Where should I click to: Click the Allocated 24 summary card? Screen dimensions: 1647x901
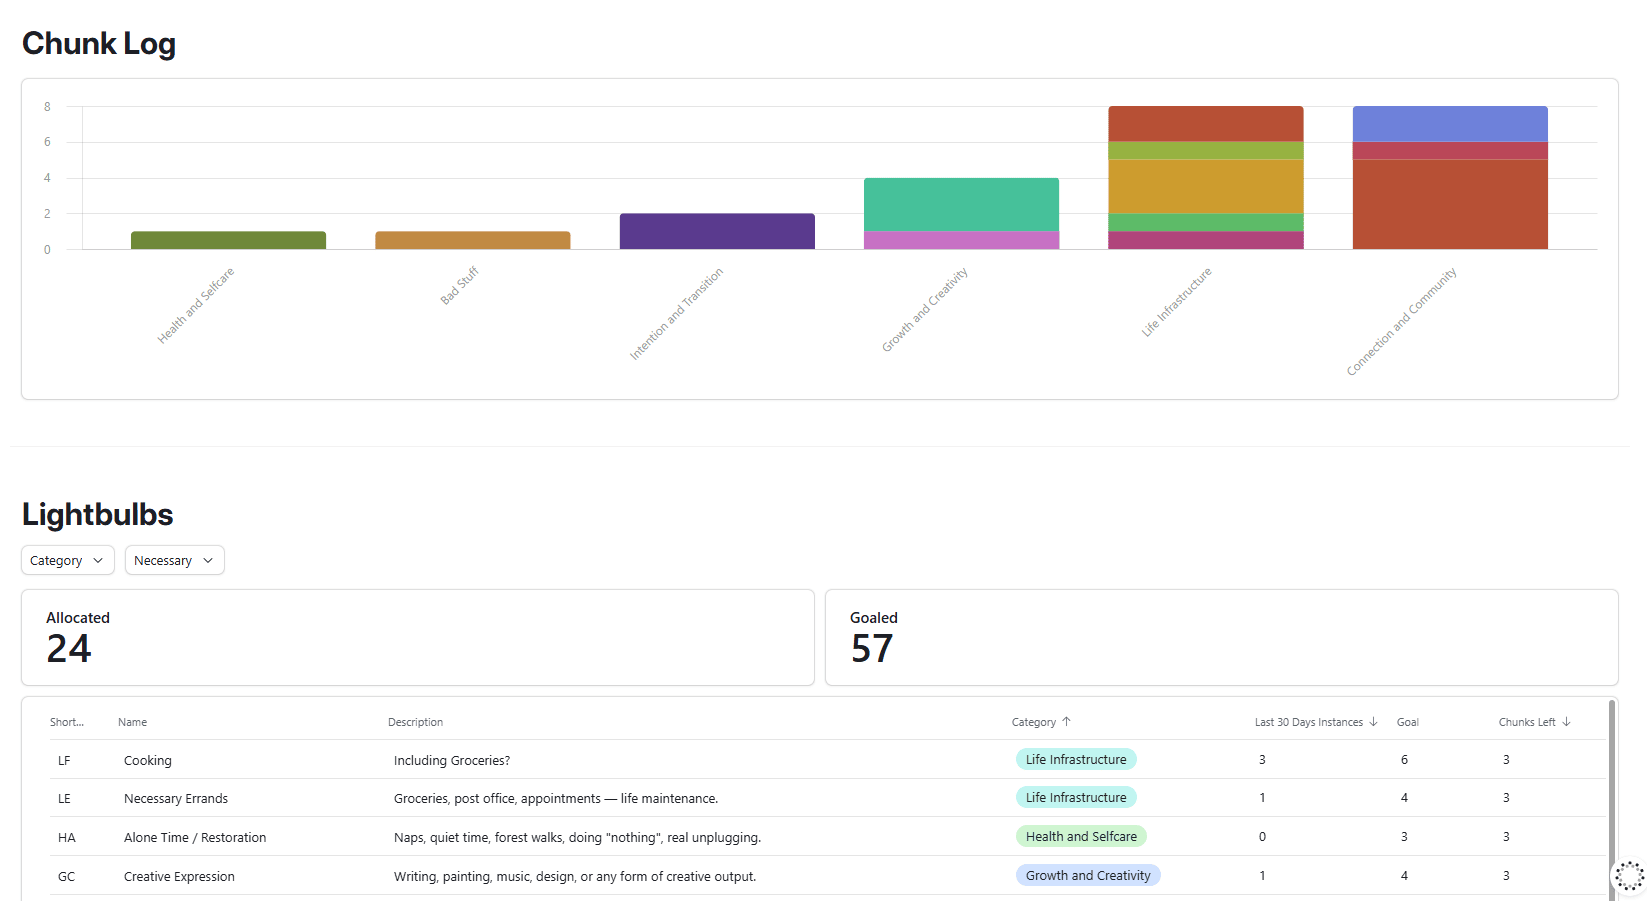pyautogui.click(x=418, y=638)
